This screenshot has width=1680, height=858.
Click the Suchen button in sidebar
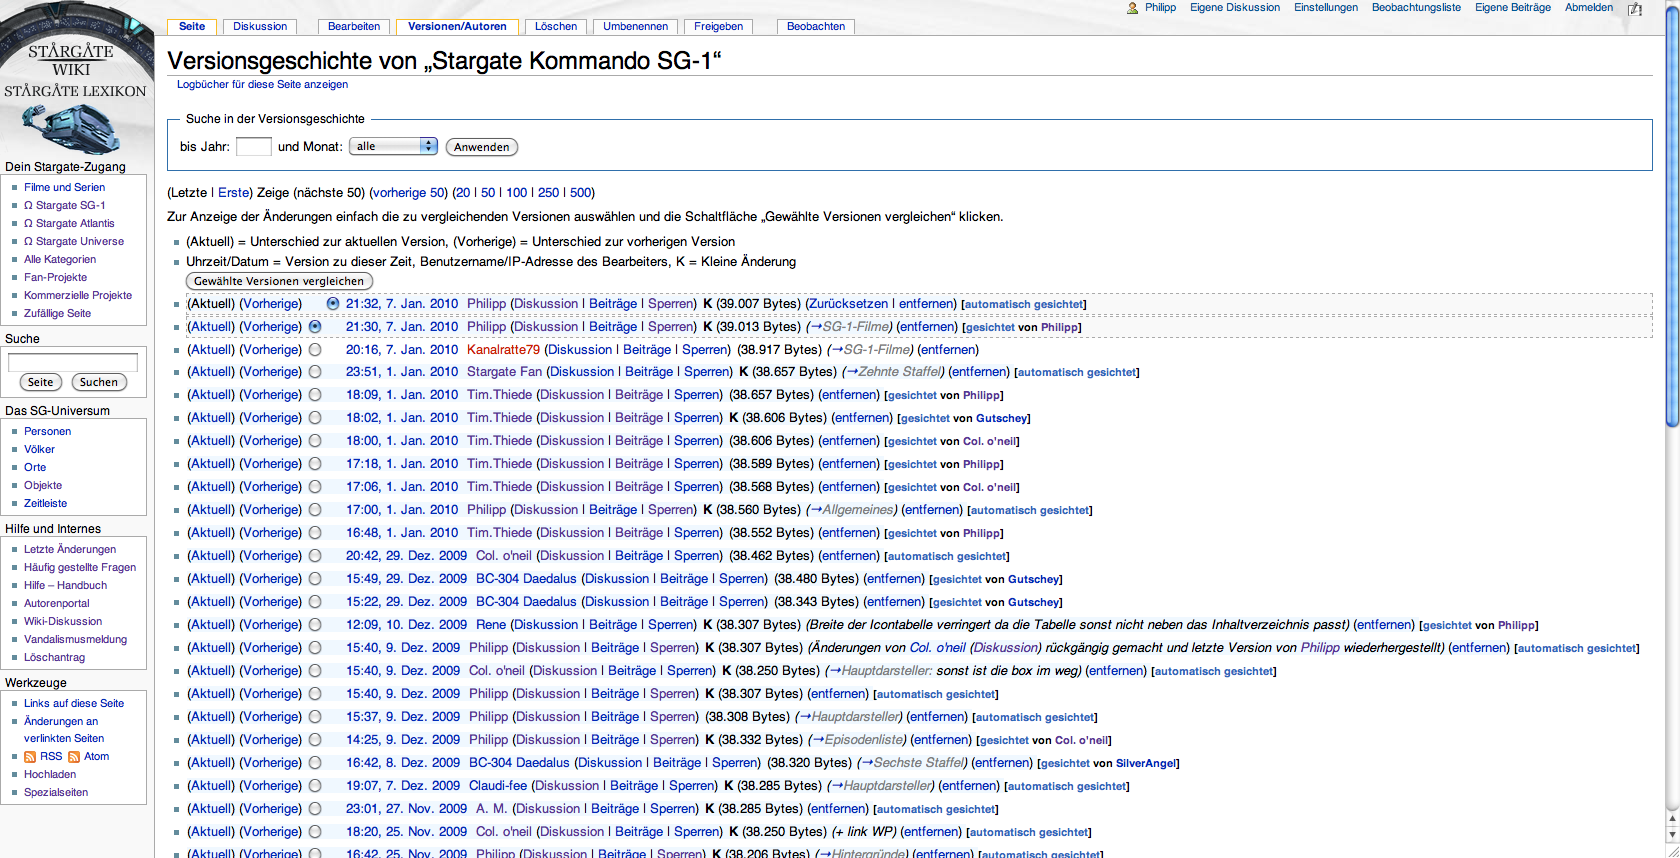99,382
